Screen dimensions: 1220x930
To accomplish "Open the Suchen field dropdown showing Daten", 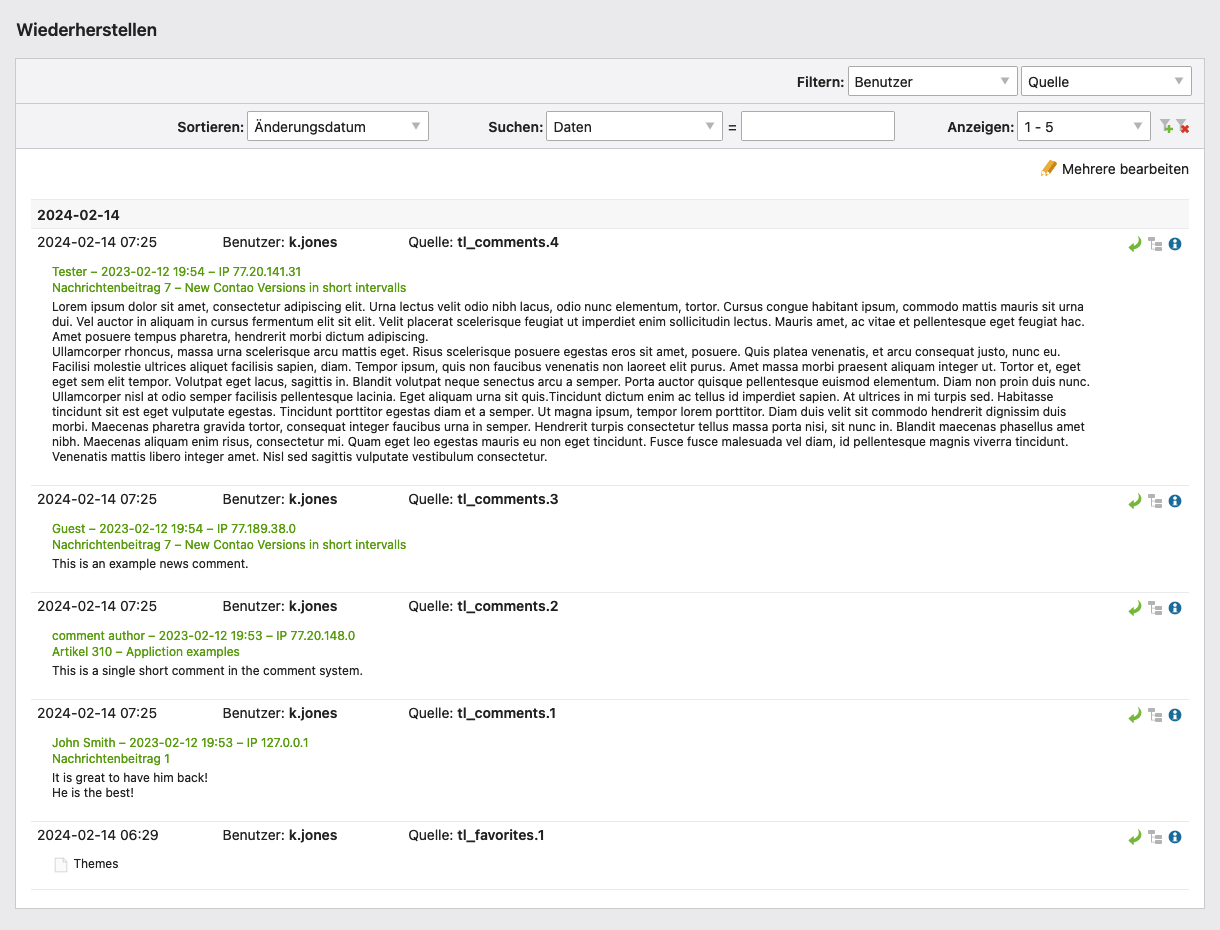I will tap(634, 127).
